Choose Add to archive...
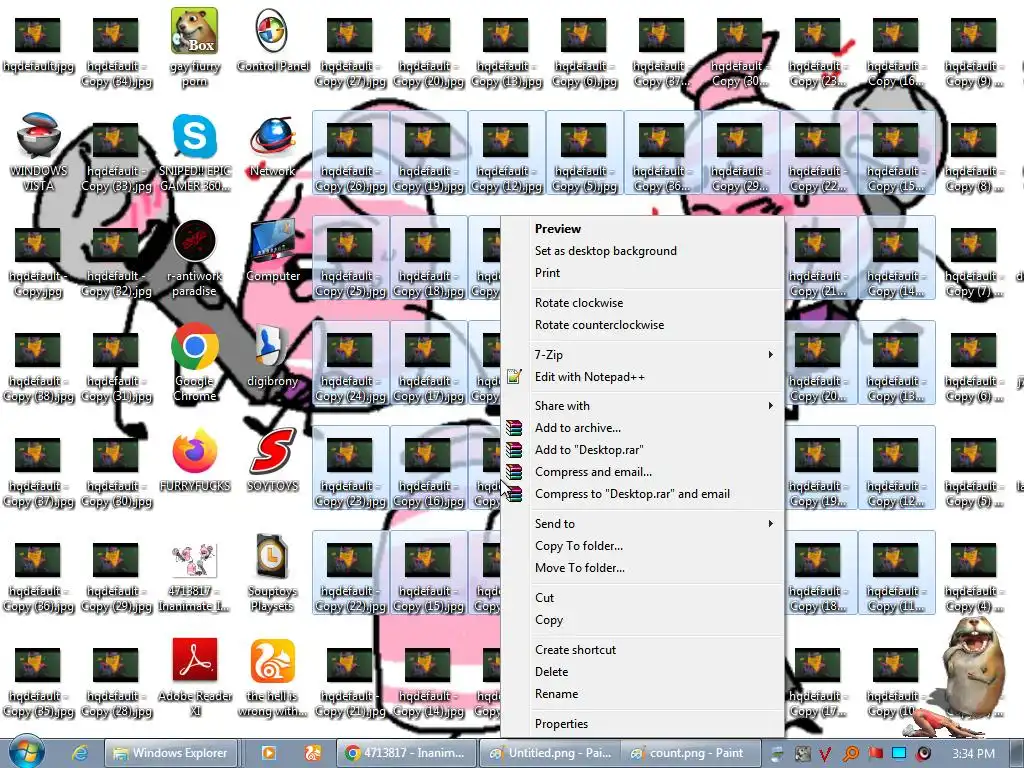The width and height of the screenshot is (1024, 768). pyautogui.click(x=643, y=428)
